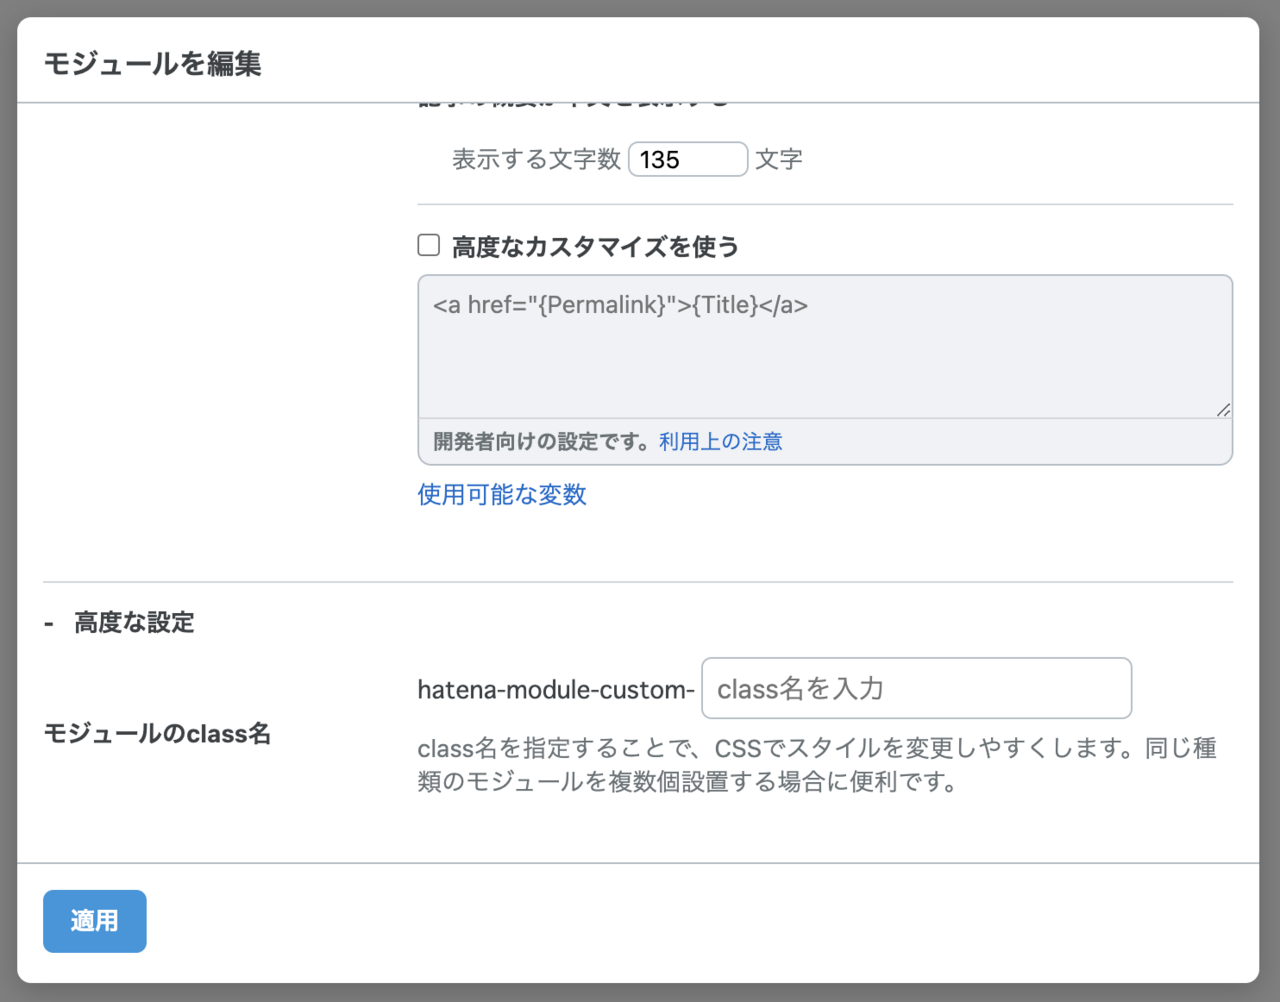Viewport: 1280px width, 1002px height.
Task: Click into the class名を入力 text field
Action: tap(916, 688)
